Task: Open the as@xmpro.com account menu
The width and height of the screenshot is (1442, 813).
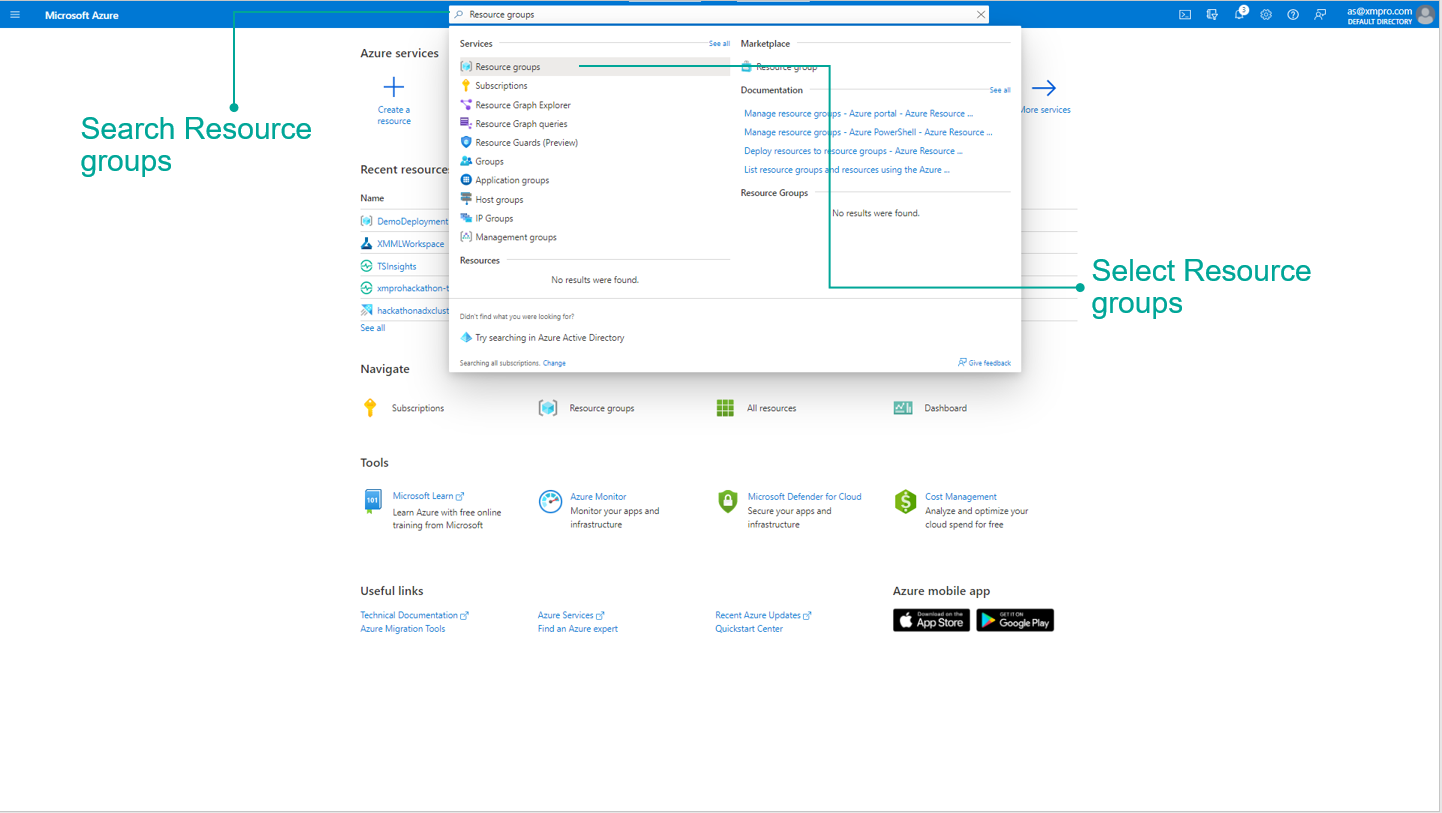Action: [1391, 15]
